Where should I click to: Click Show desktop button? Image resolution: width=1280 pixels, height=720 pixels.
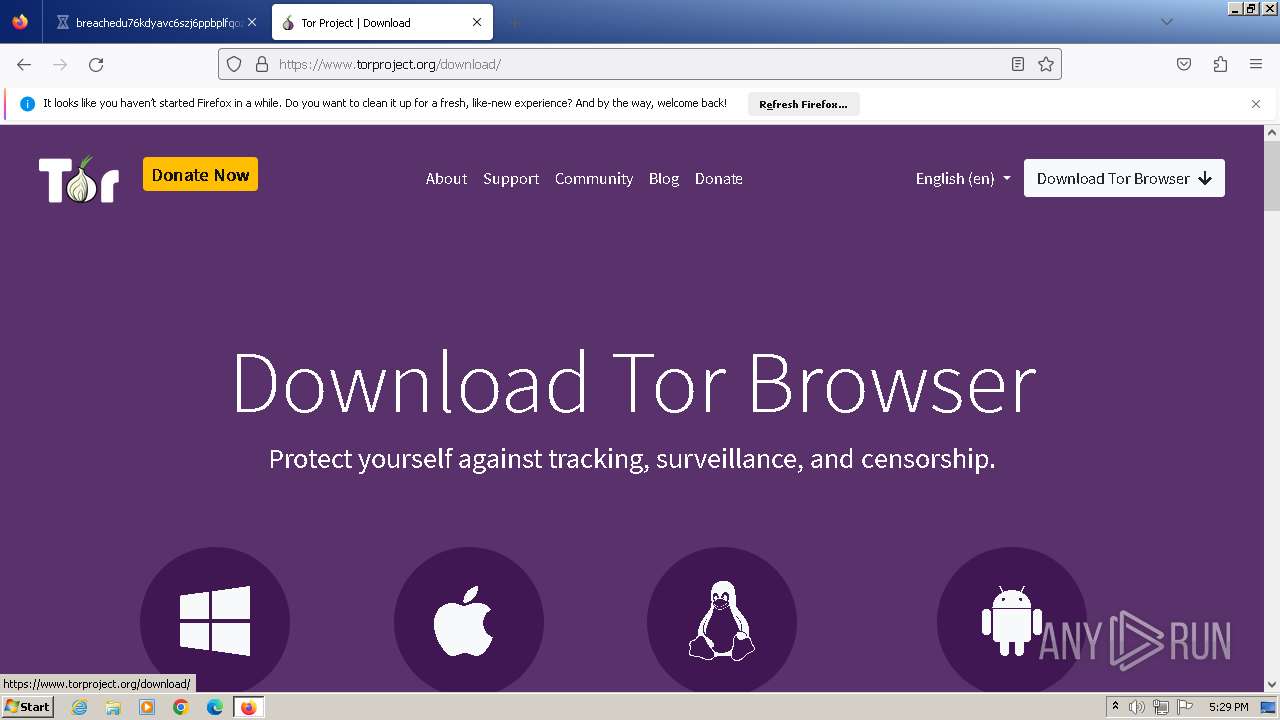tap(1269, 707)
